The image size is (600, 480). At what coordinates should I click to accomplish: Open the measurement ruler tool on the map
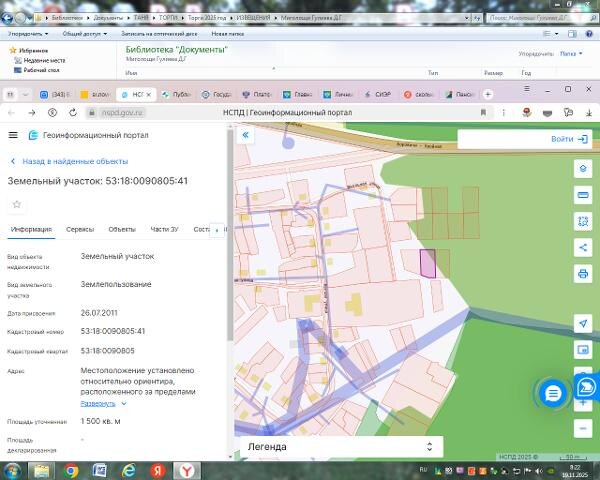583,195
